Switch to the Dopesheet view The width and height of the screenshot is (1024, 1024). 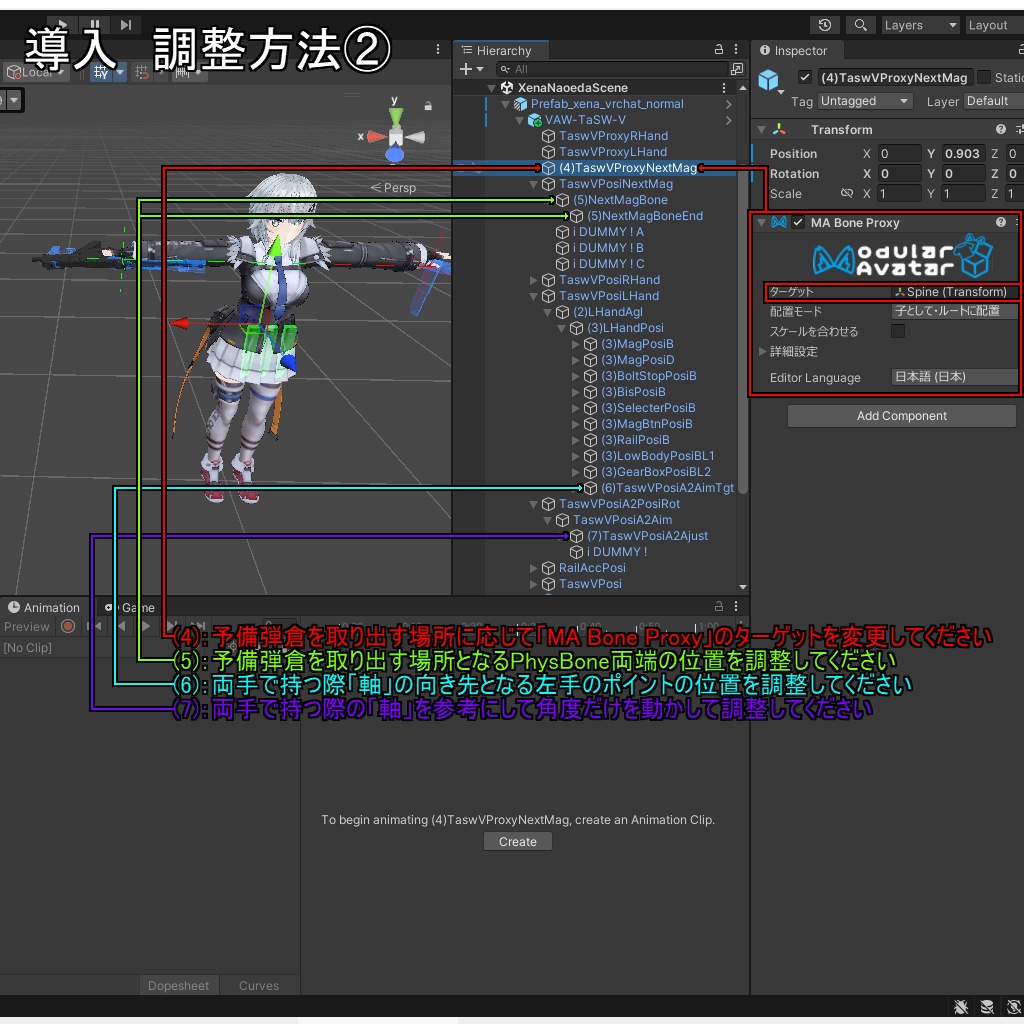[178, 985]
